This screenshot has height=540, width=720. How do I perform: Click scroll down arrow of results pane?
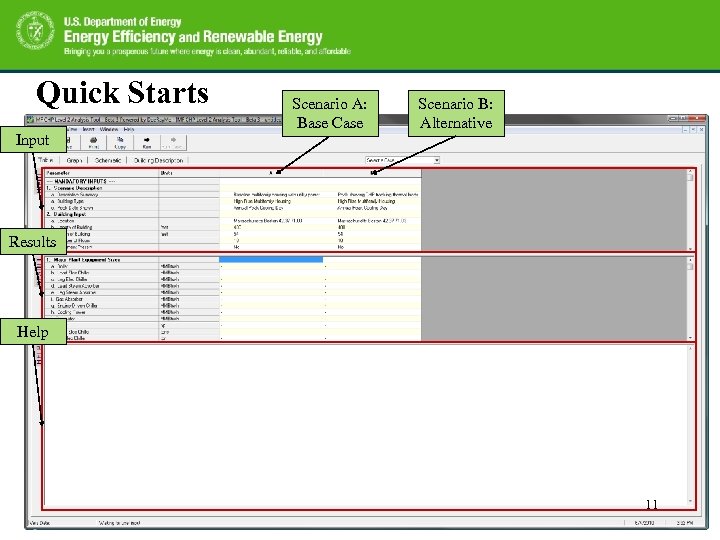click(x=690, y=338)
